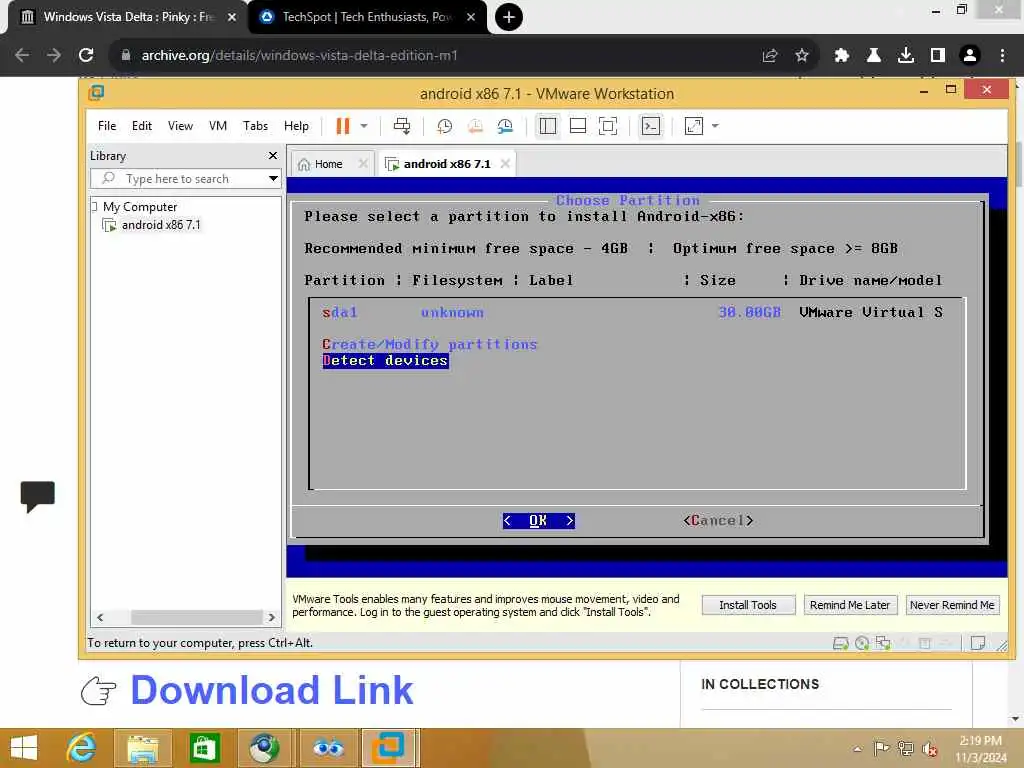The height and width of the screenshot is (768, 1024).
Task: Click the revert to snapshot icon
Action: [x=475, y=126]
